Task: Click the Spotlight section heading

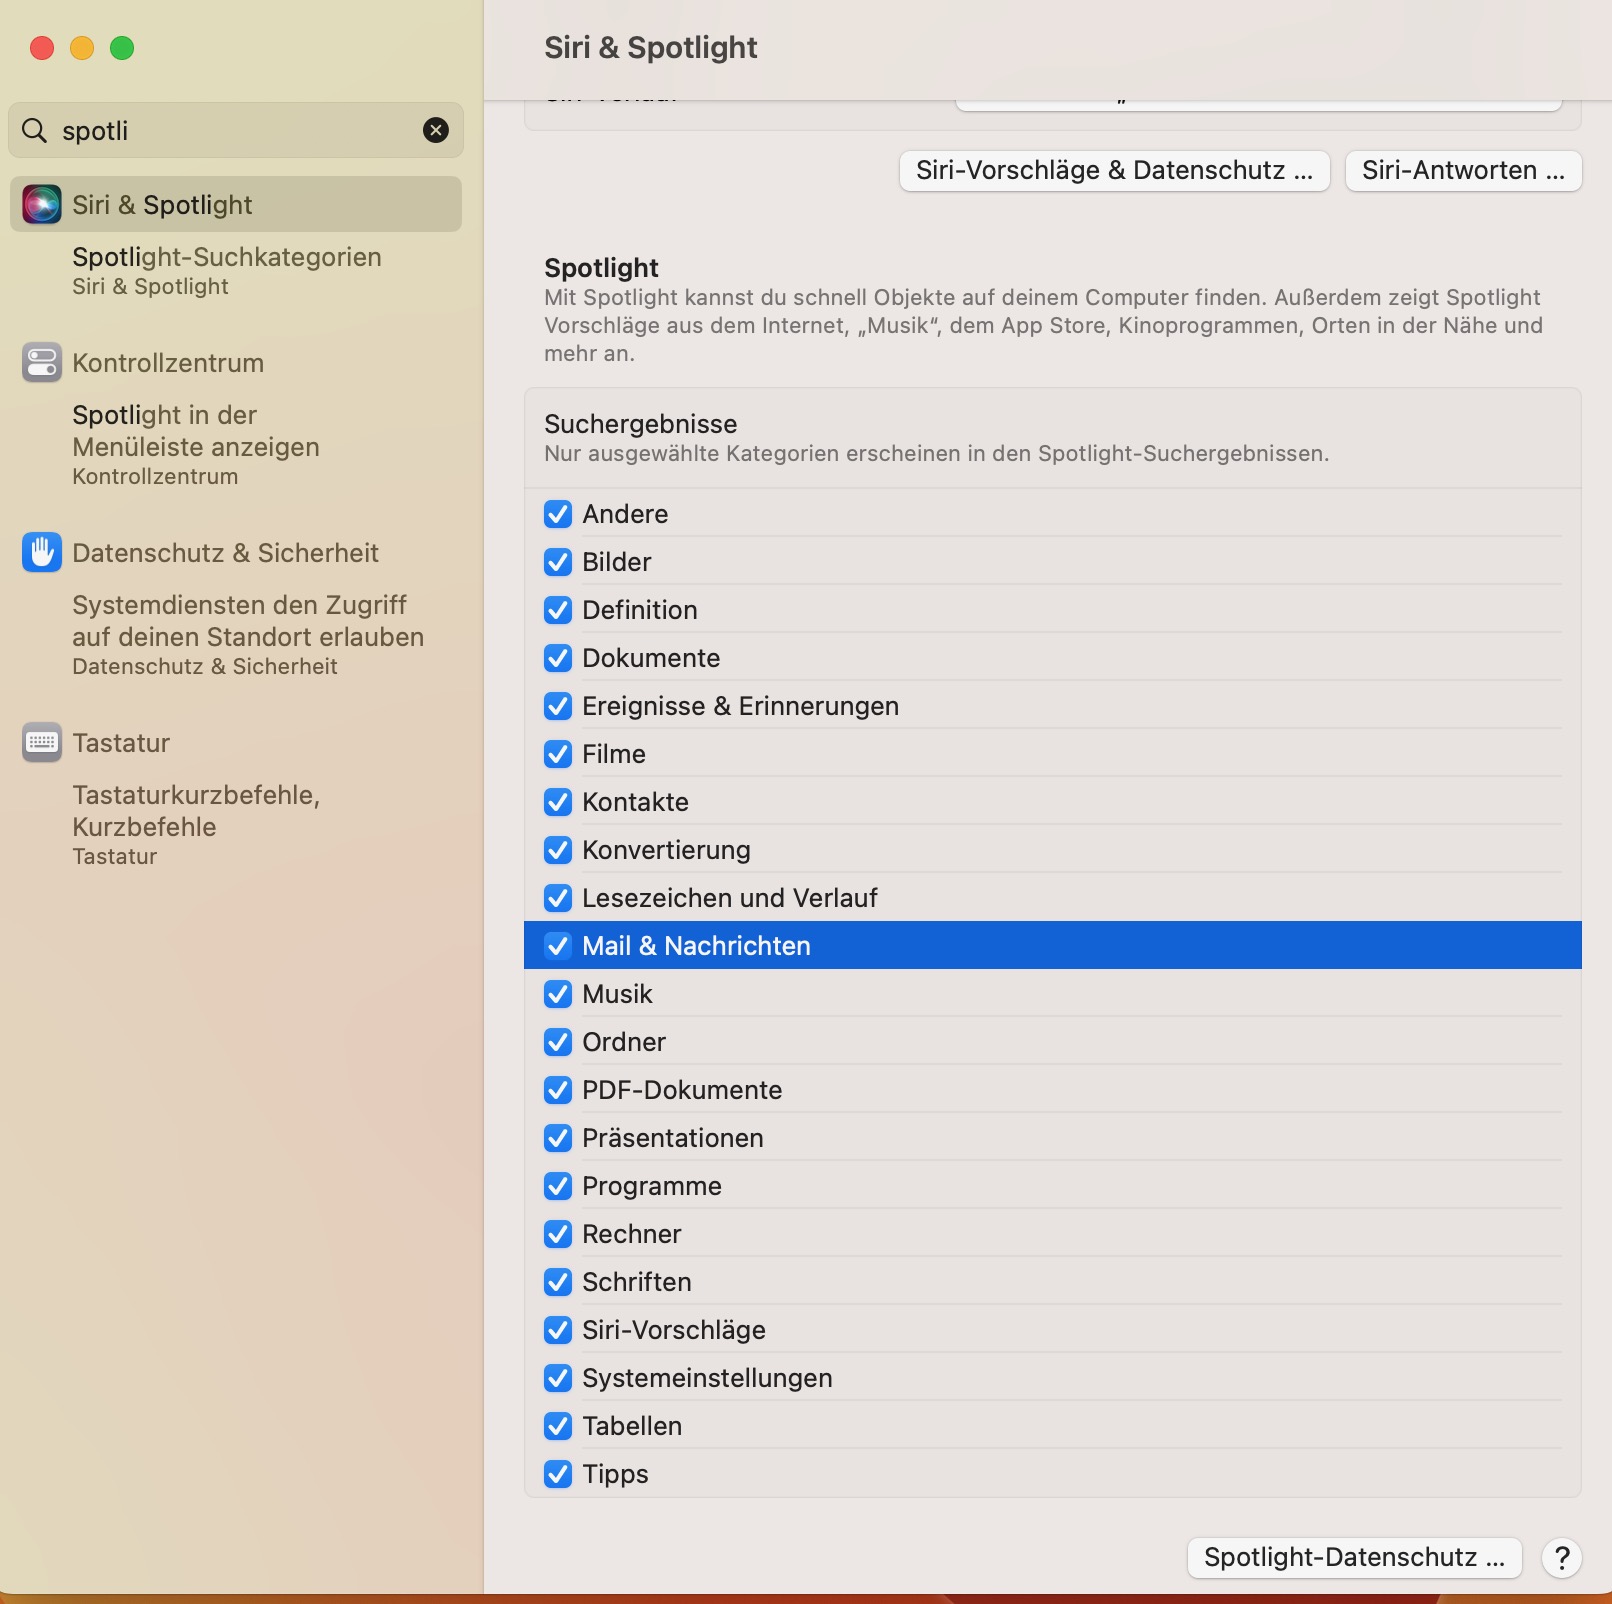Action: [601, 267]
